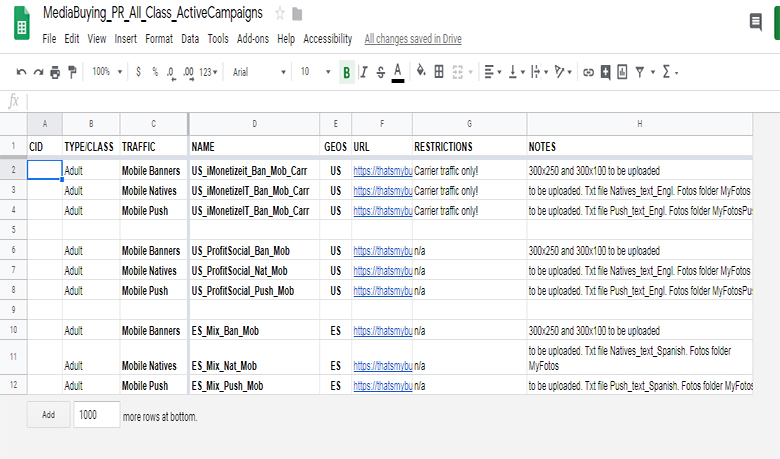The image size is (780, 459).
Task: Undo the last action
Action: [21, 73]
